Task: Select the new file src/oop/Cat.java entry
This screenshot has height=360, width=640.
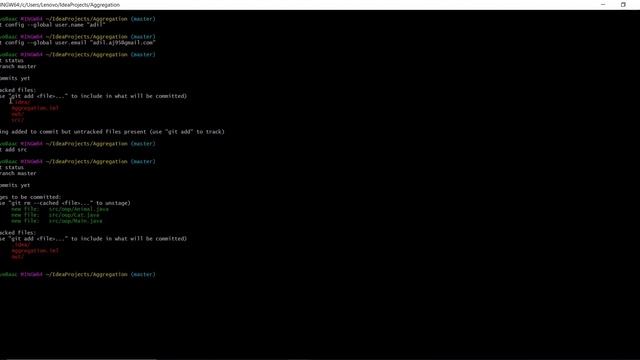Action: [55, 215]
